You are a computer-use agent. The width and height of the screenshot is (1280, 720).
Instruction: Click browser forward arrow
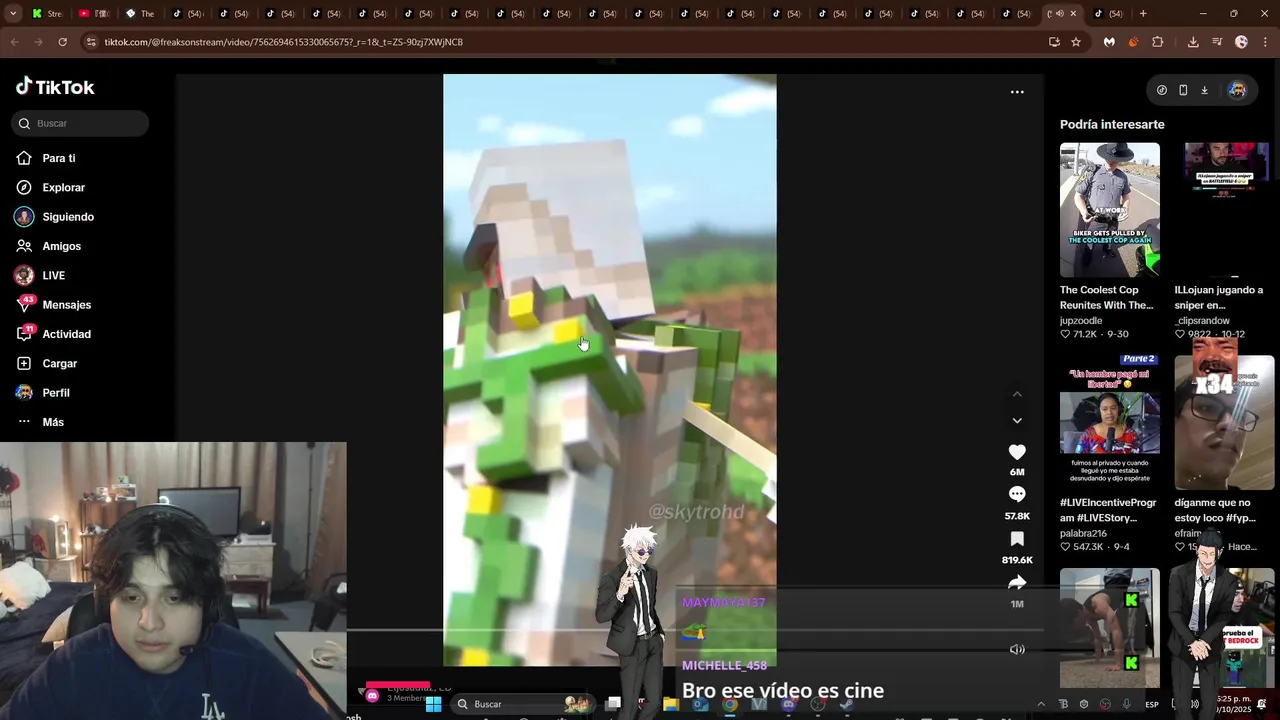click(x=38, y=42)
